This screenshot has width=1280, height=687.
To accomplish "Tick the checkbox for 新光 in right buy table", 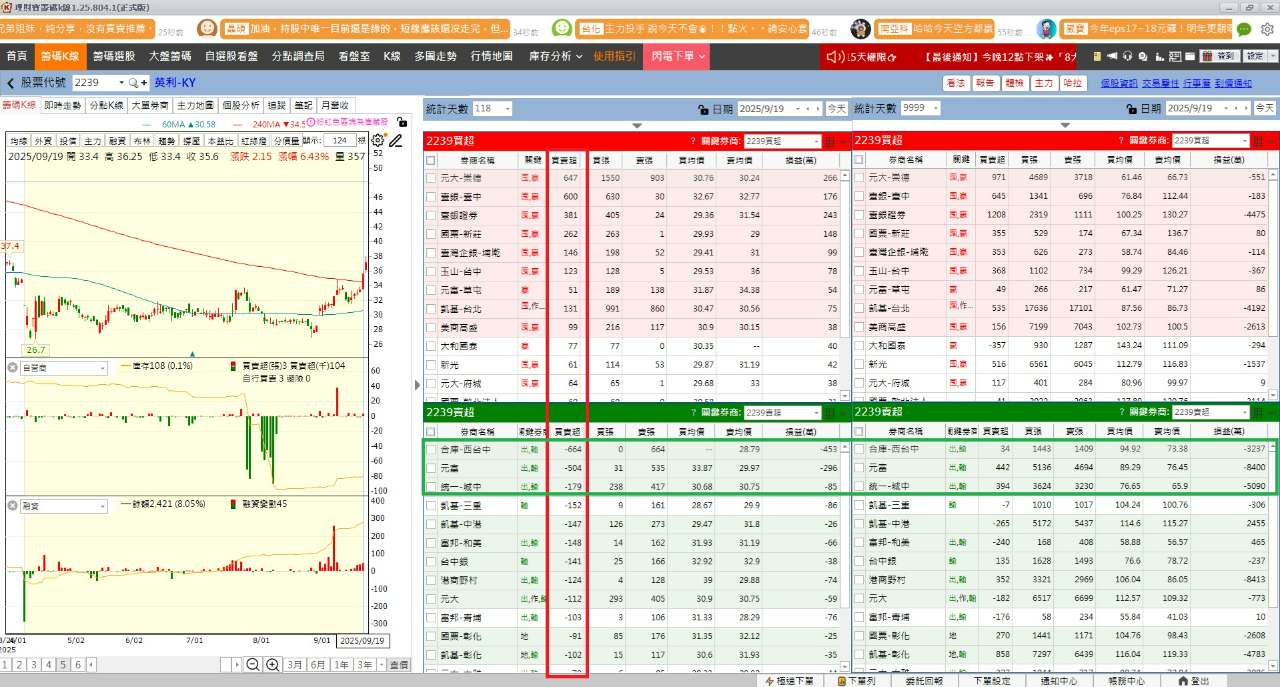I will pyautogui.click(x=861, y=364).
